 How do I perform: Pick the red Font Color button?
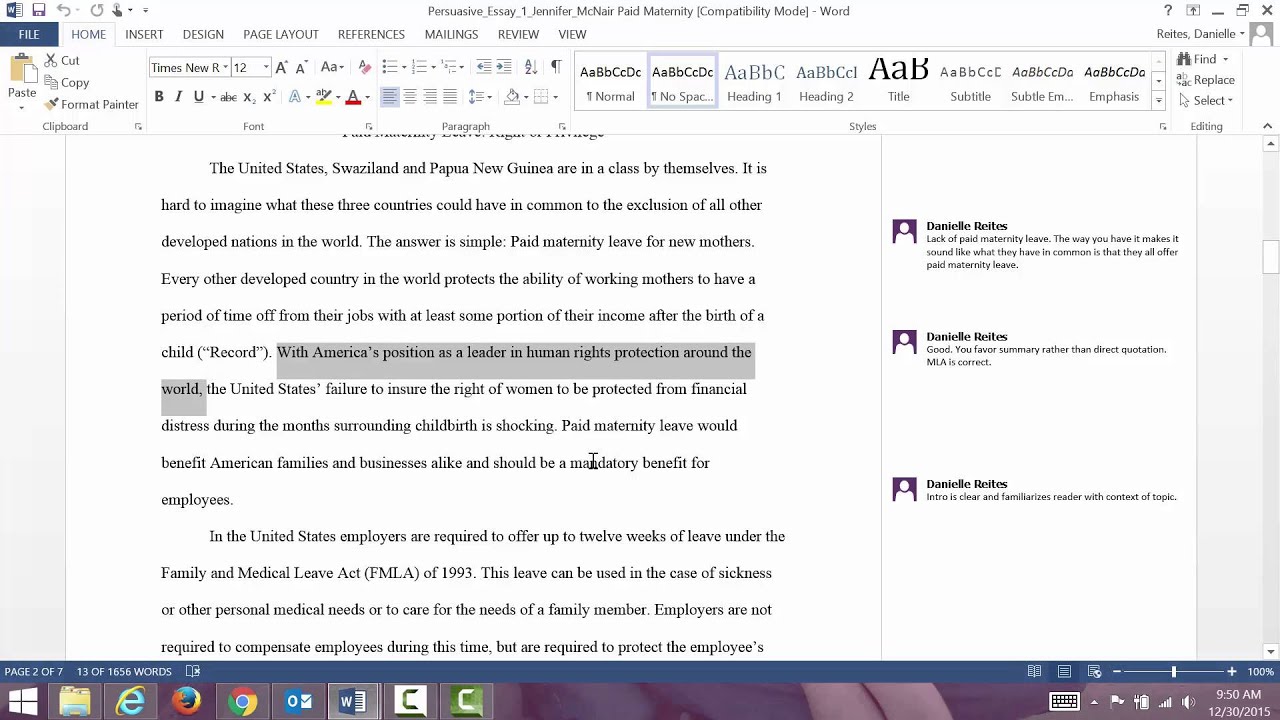click(x=353, y=97)
